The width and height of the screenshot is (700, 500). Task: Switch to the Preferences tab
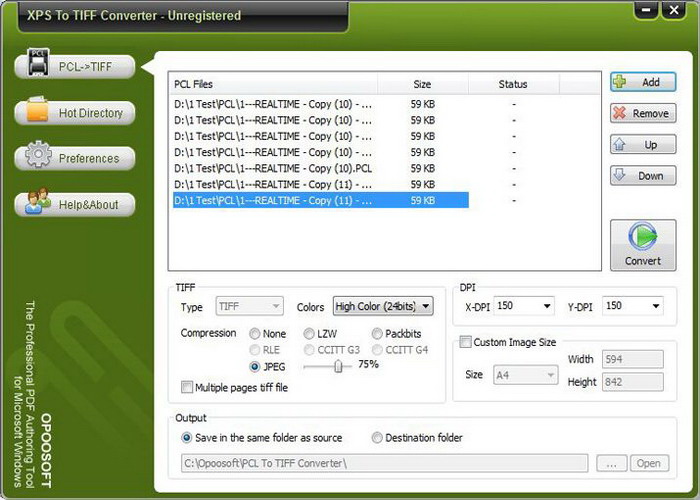click(x=75, y=158)
